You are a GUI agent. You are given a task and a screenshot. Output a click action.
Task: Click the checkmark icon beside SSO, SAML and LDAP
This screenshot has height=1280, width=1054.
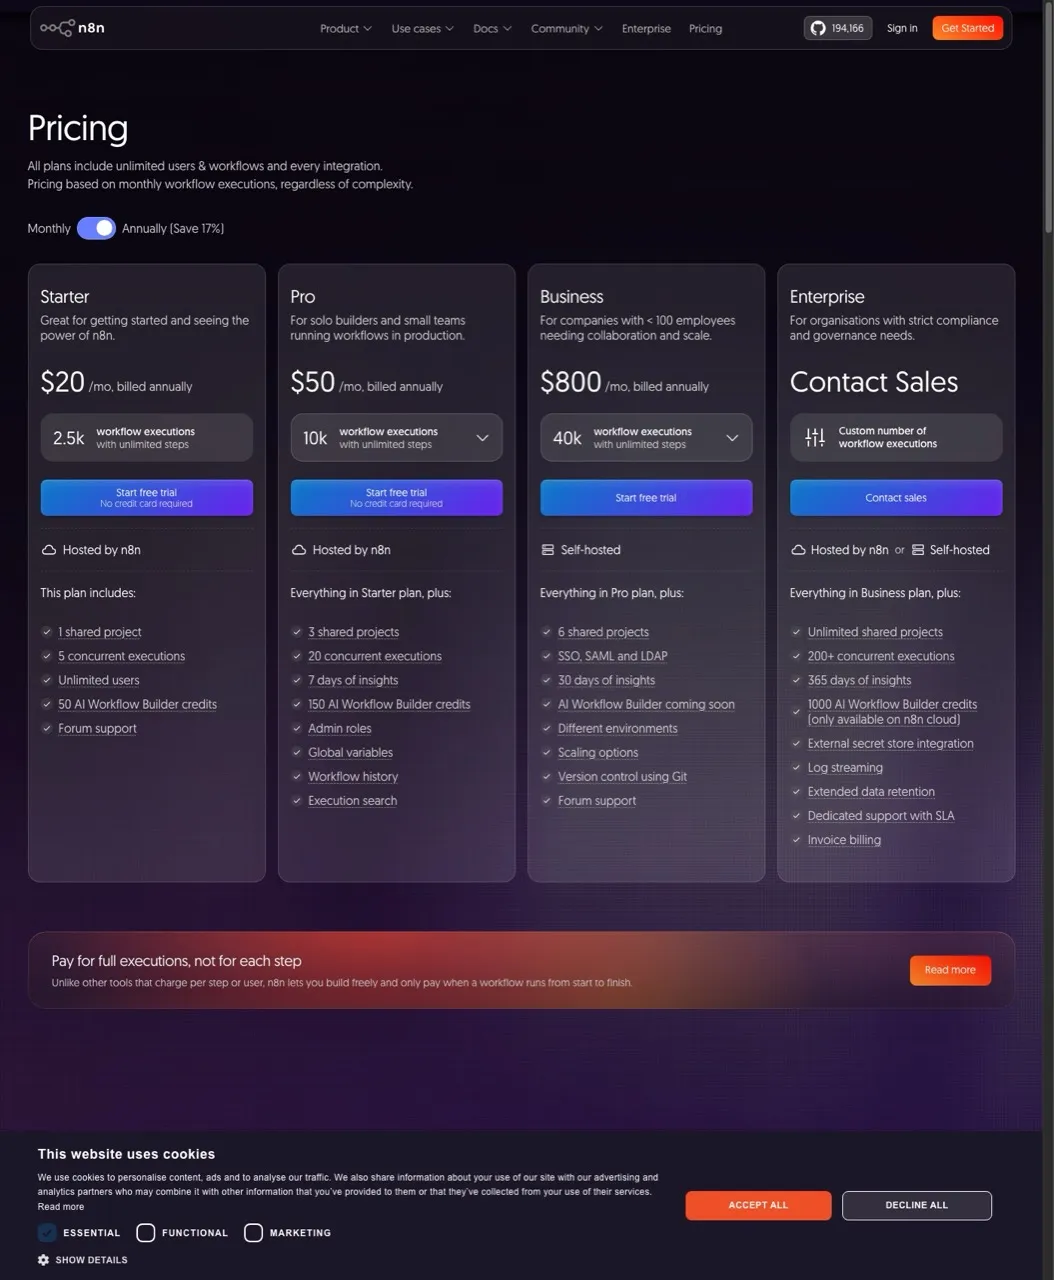[547, 656]
